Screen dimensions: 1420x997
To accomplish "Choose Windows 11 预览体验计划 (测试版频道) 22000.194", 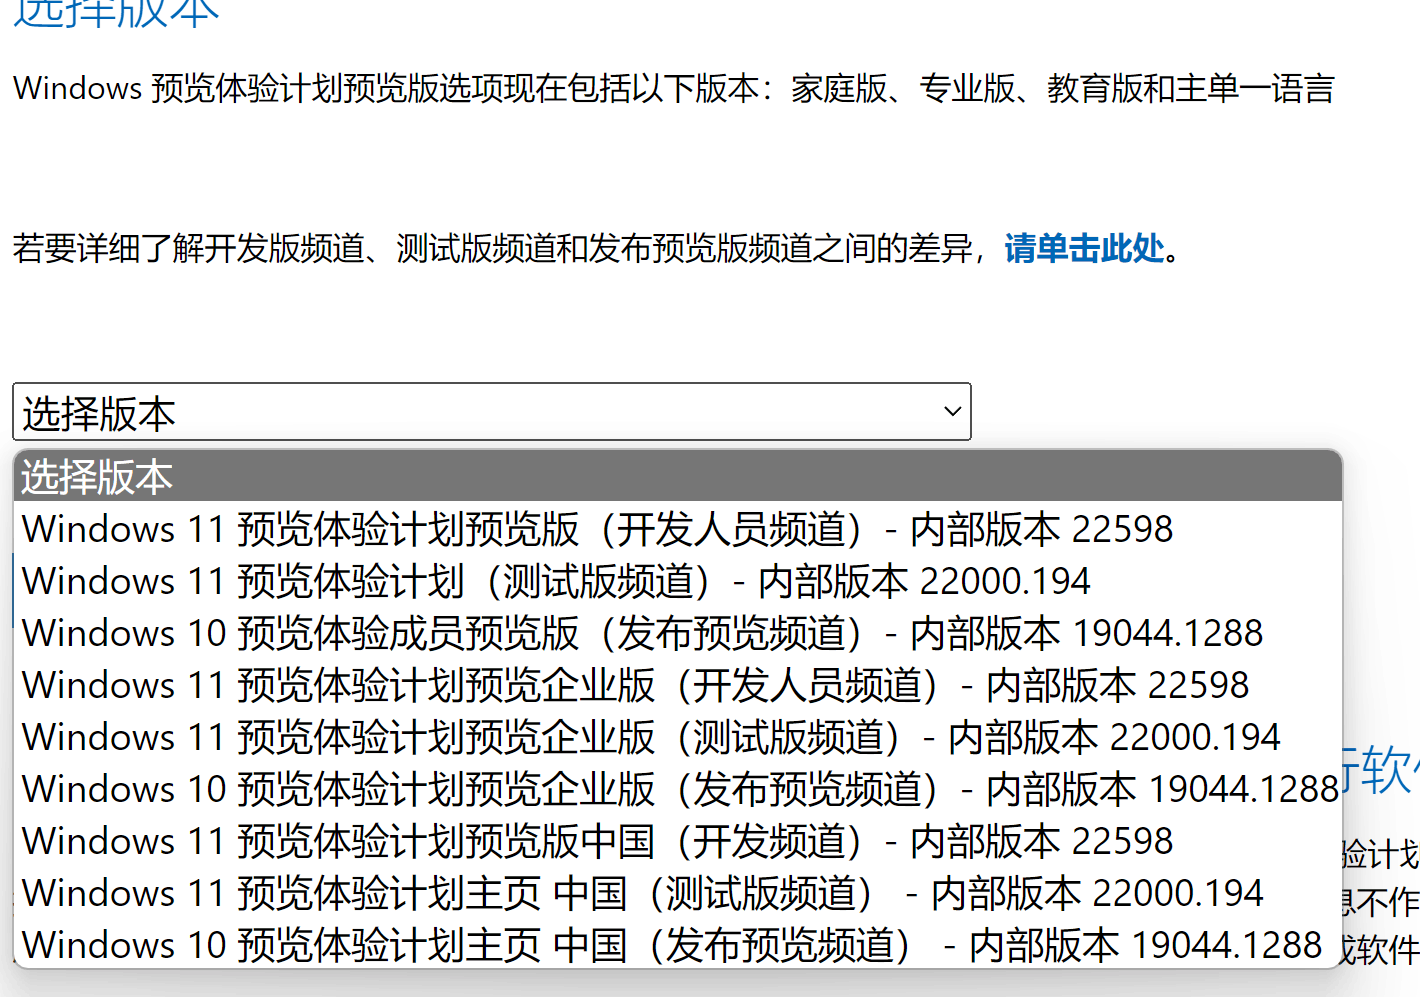I will (x=677, y=581).
